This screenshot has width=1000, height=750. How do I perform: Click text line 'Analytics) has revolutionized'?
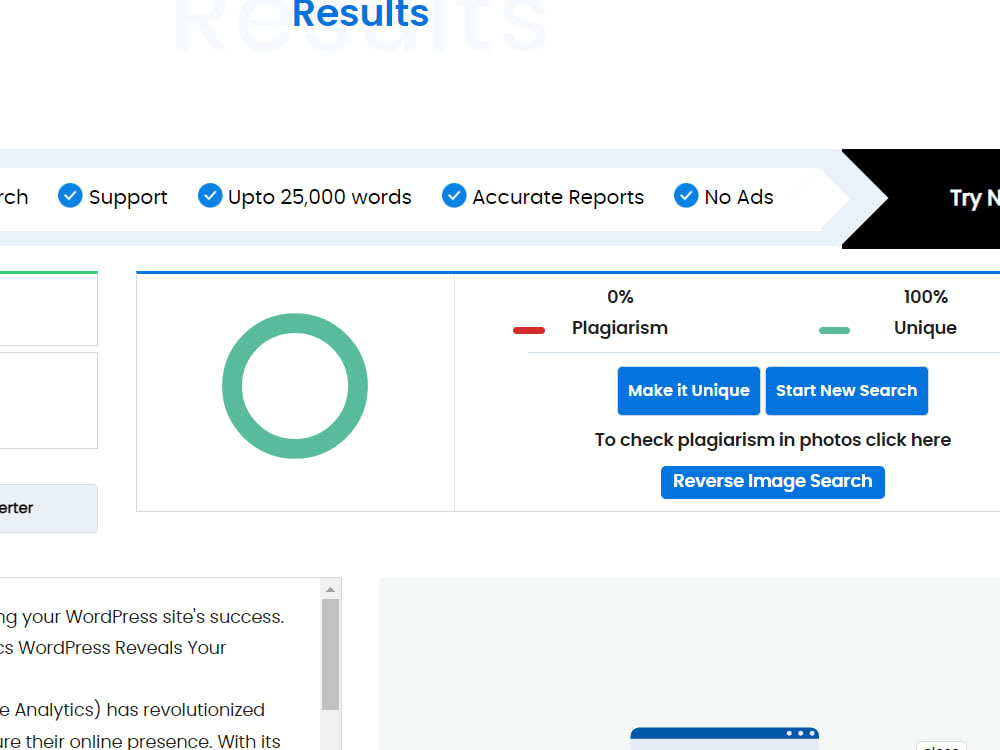tap(139, 710)
